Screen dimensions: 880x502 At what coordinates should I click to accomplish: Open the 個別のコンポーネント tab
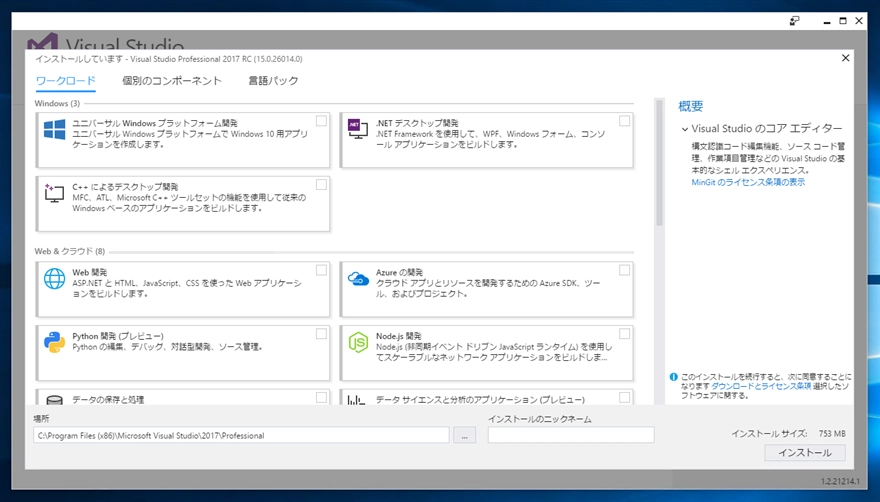click(172, 81)
